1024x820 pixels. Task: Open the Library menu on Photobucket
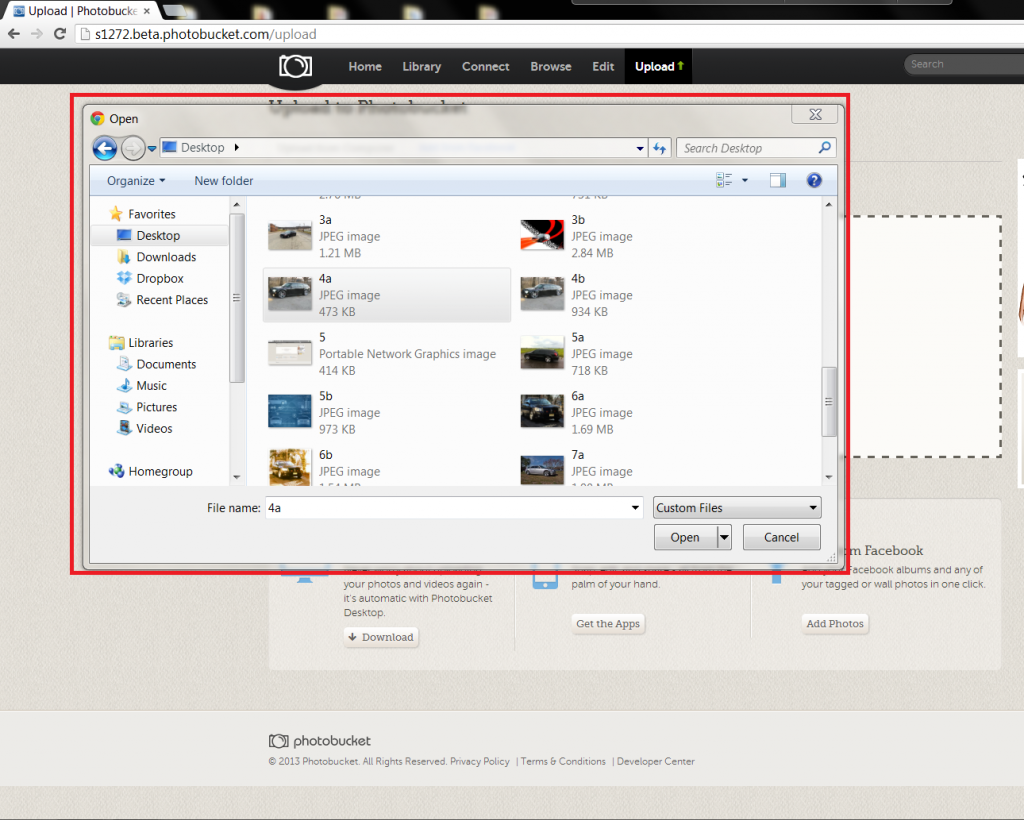coord(422,67)
